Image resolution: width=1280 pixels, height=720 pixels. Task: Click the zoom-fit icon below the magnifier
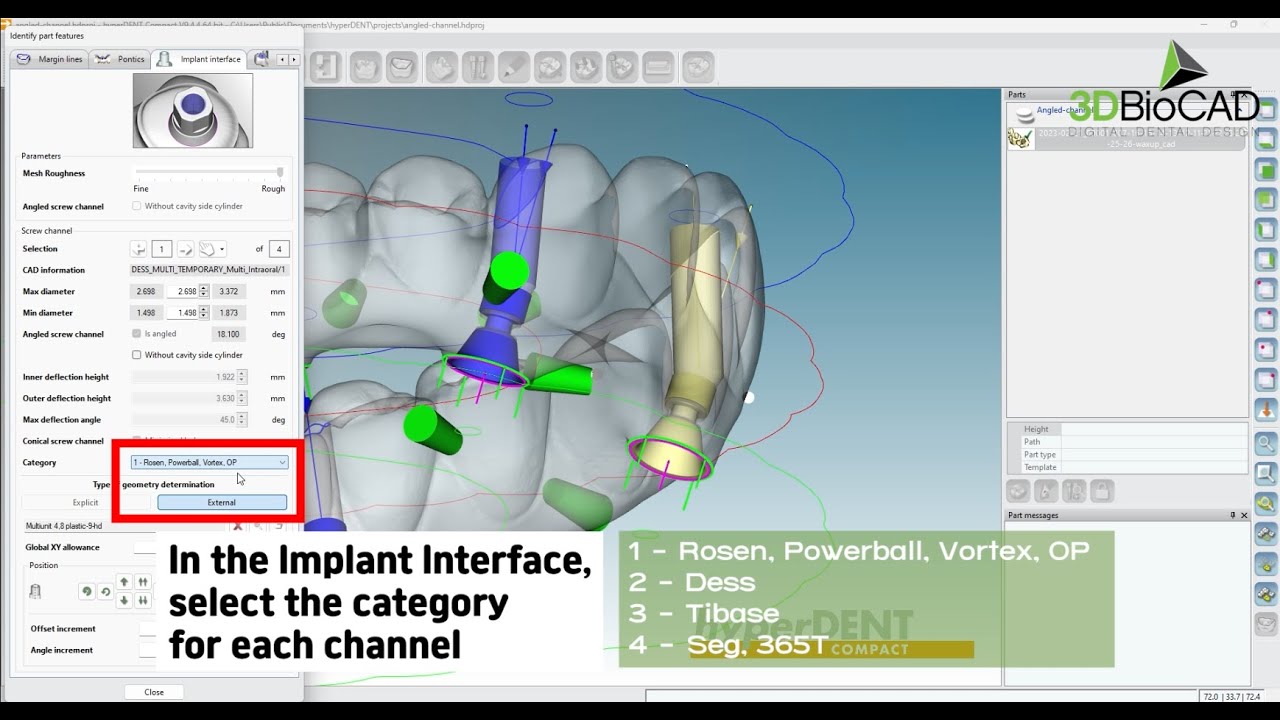coord(1267,473)
